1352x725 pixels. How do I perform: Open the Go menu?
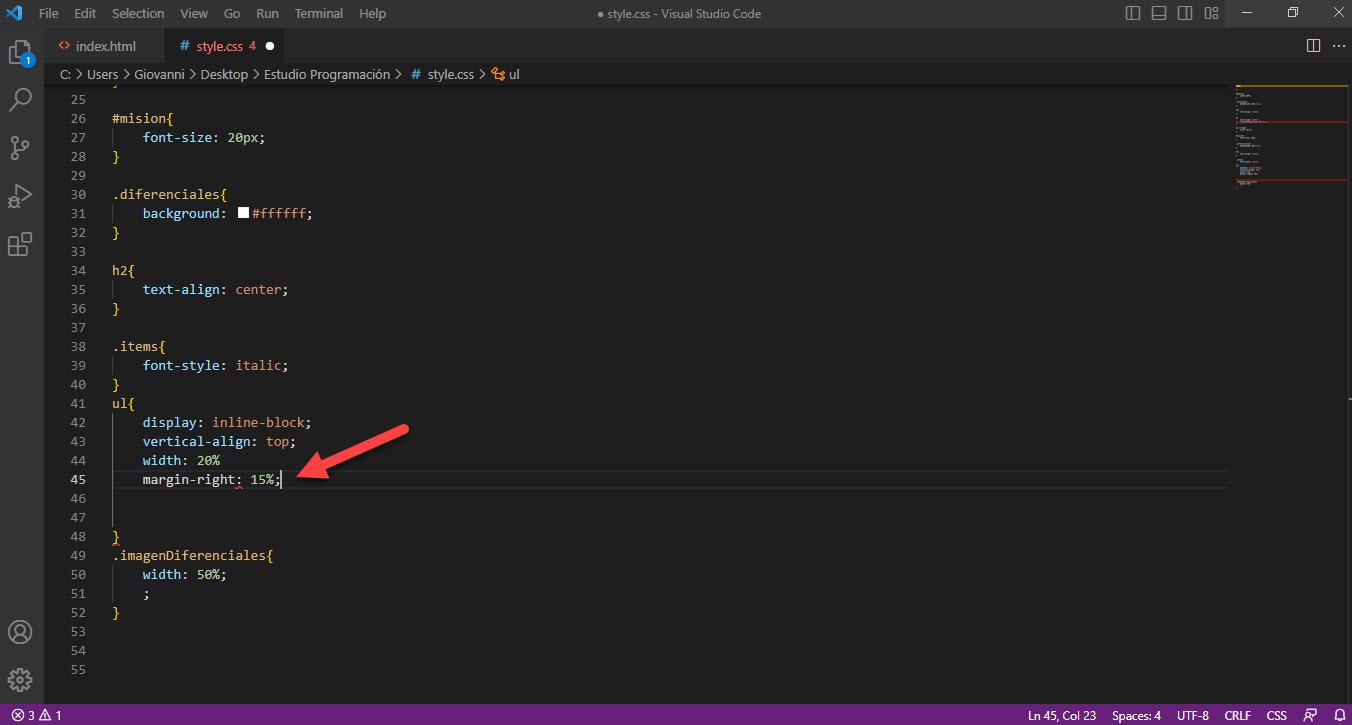(x=232, y=13)
